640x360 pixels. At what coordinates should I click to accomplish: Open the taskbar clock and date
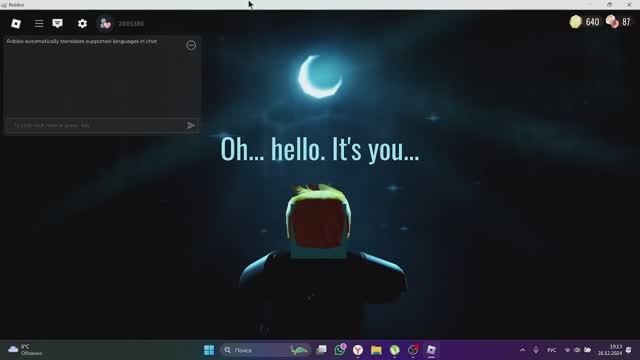pos(609,350)
